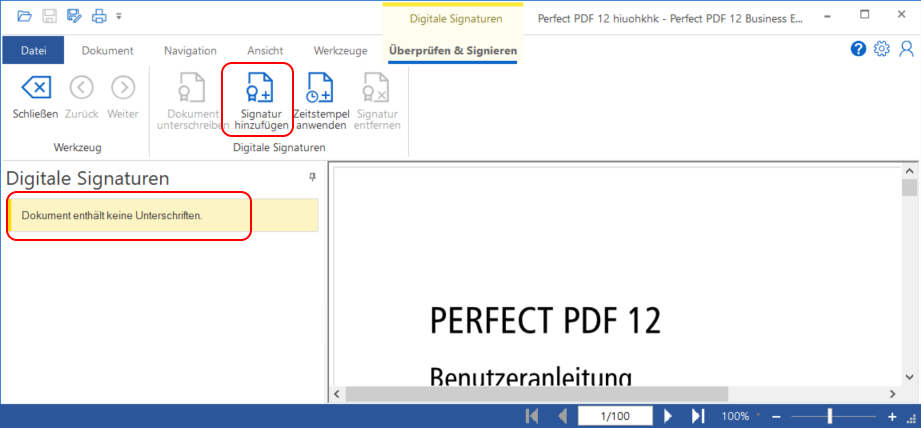Select the Überprüfen & Signieren tab
The width and height of the screenshot is (921, 428).
(x=453, y=50)
